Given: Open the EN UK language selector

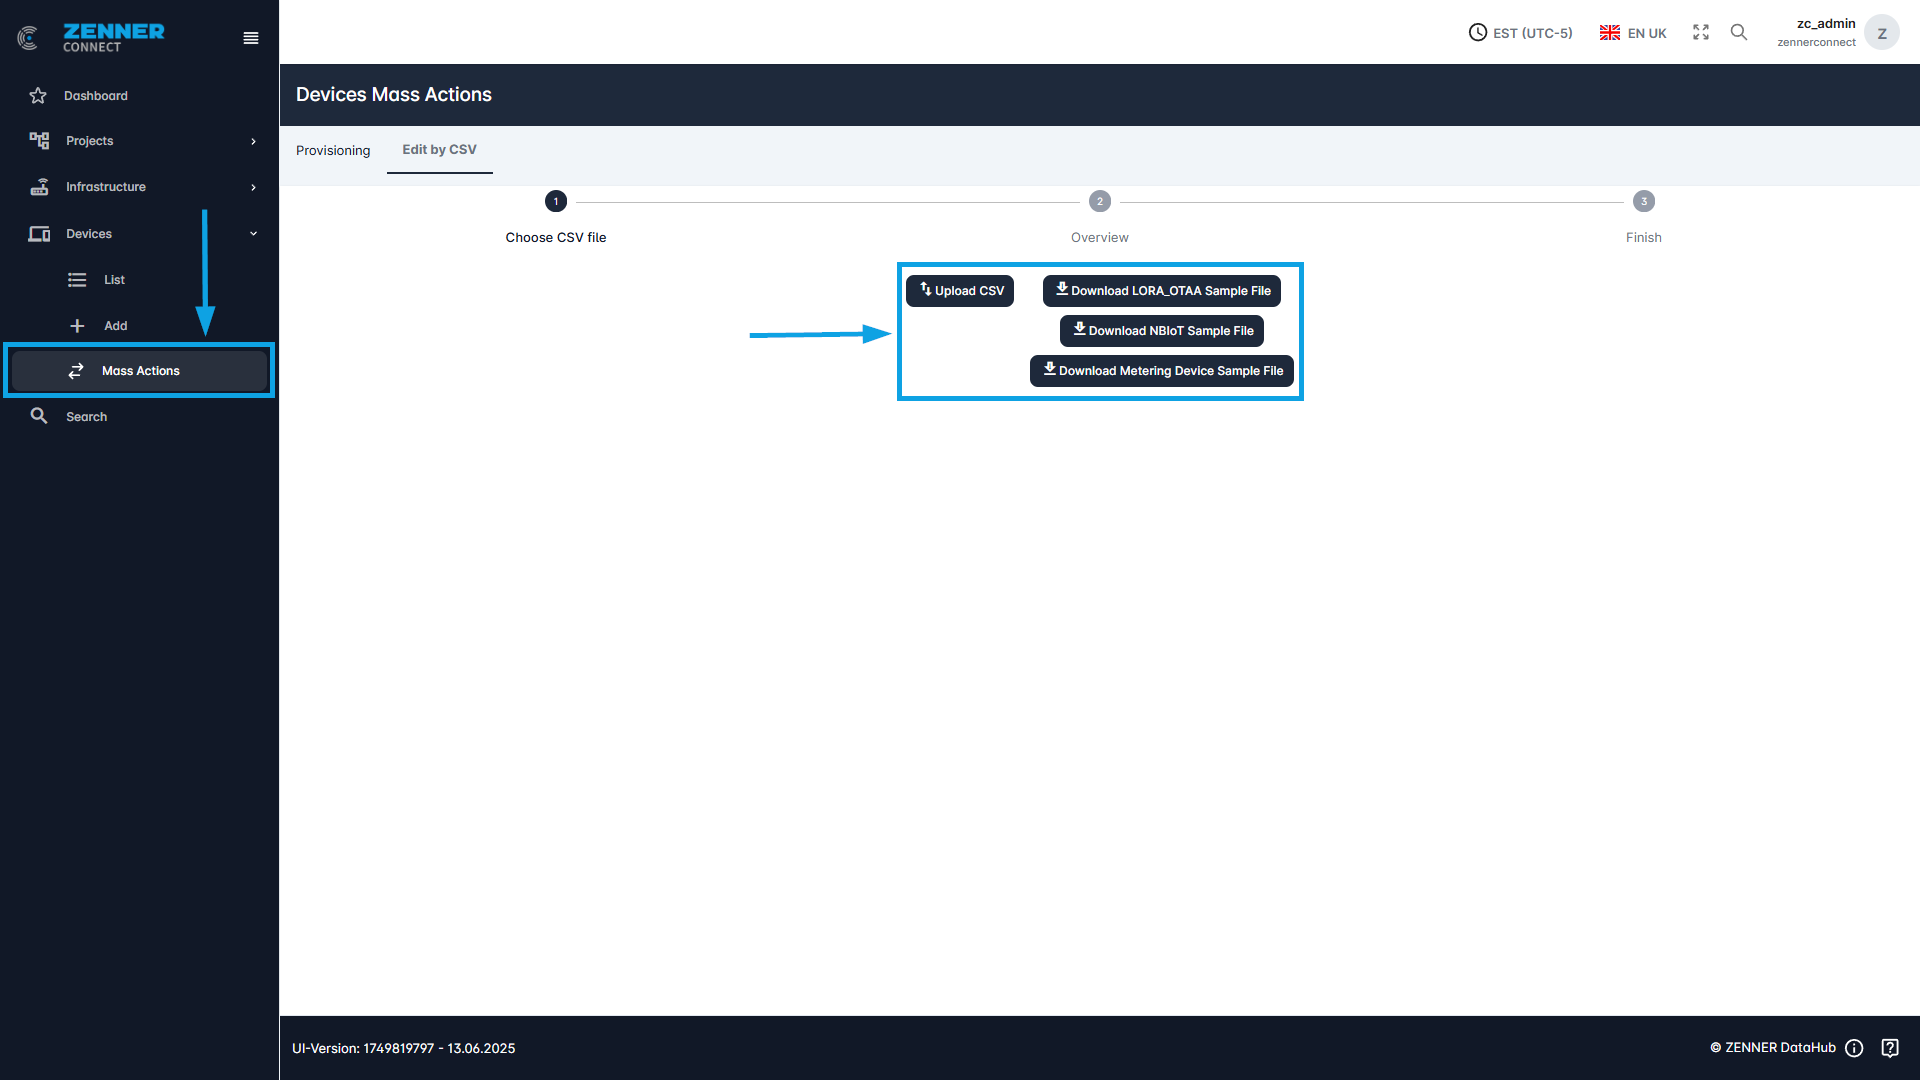Looking at the screenshot, I should coord(1633,33).
